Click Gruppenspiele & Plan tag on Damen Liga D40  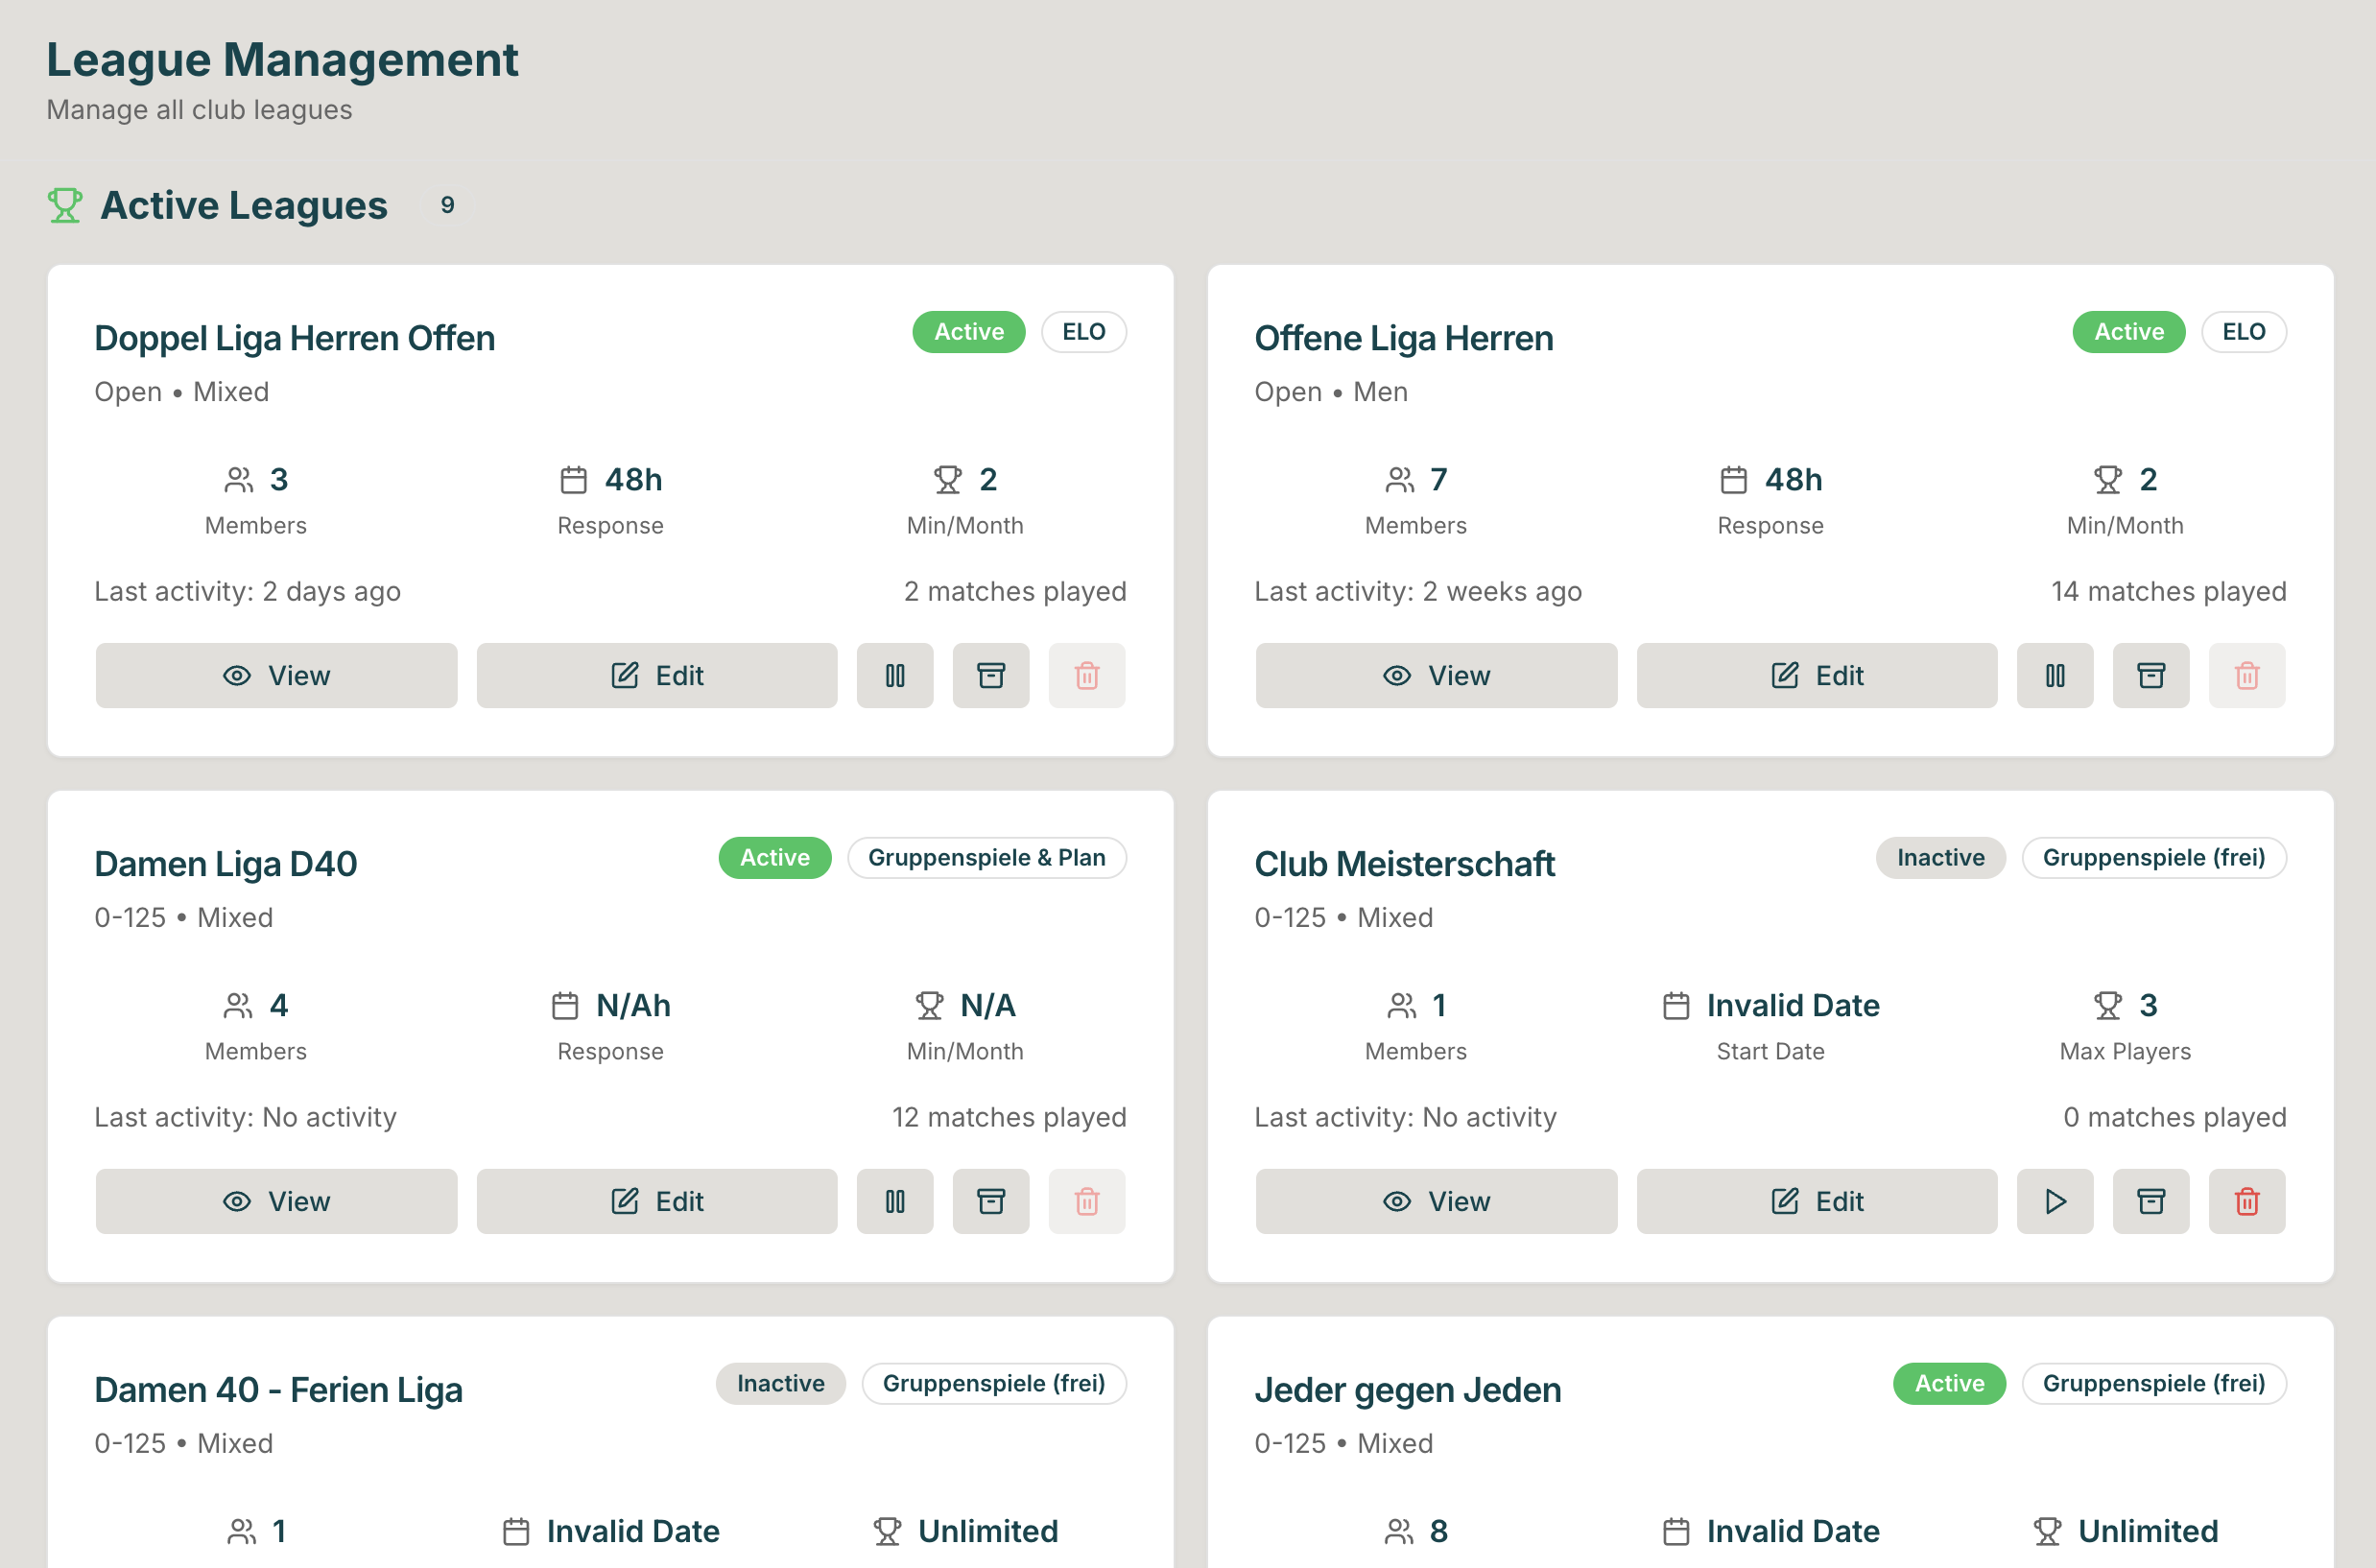click(986, 858)
